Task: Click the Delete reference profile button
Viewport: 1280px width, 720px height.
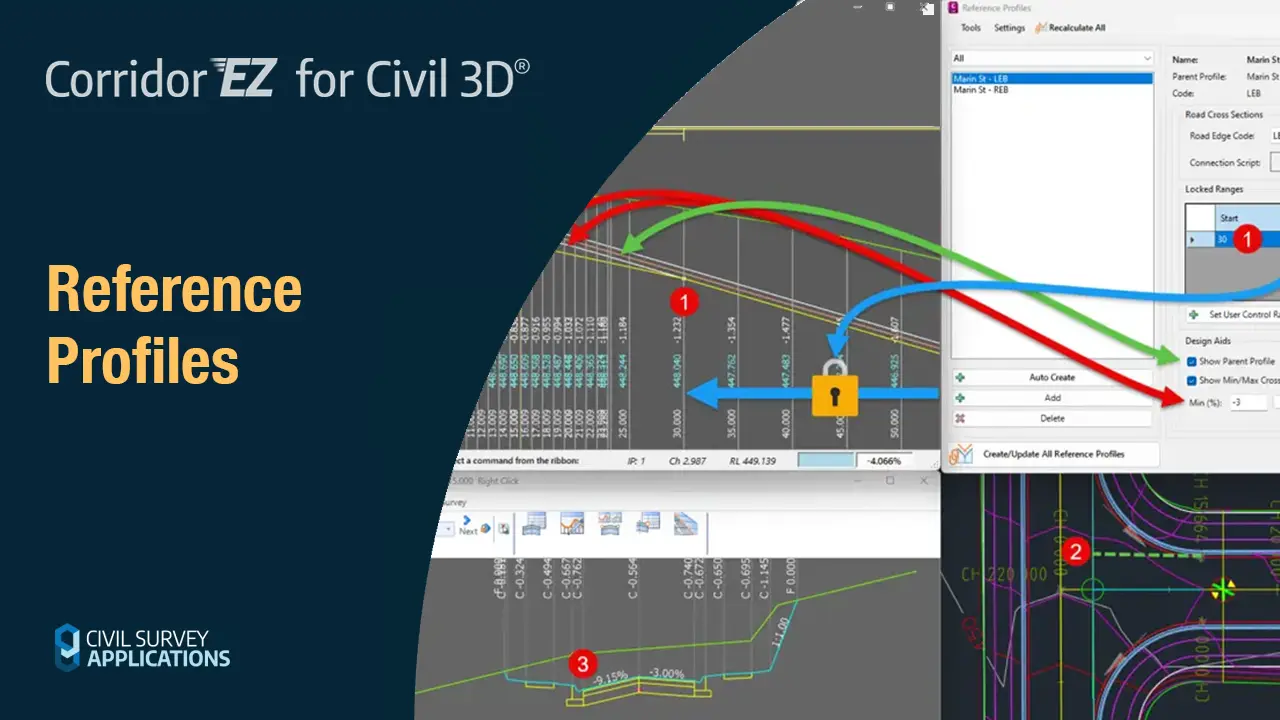Action: 1052,418
